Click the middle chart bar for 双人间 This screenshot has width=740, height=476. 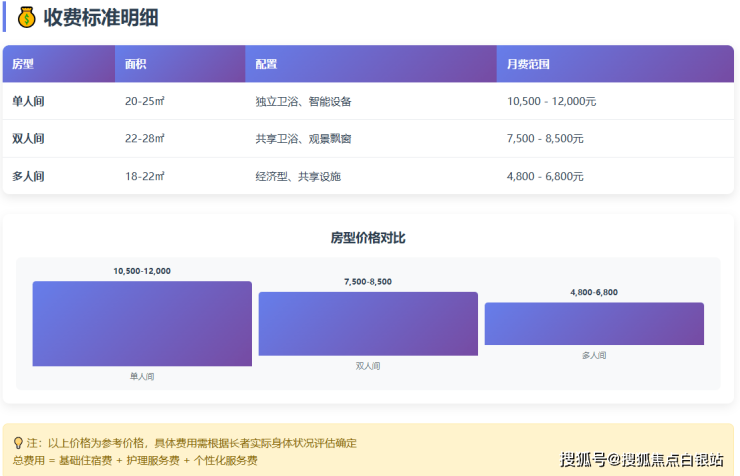(368, 324)
